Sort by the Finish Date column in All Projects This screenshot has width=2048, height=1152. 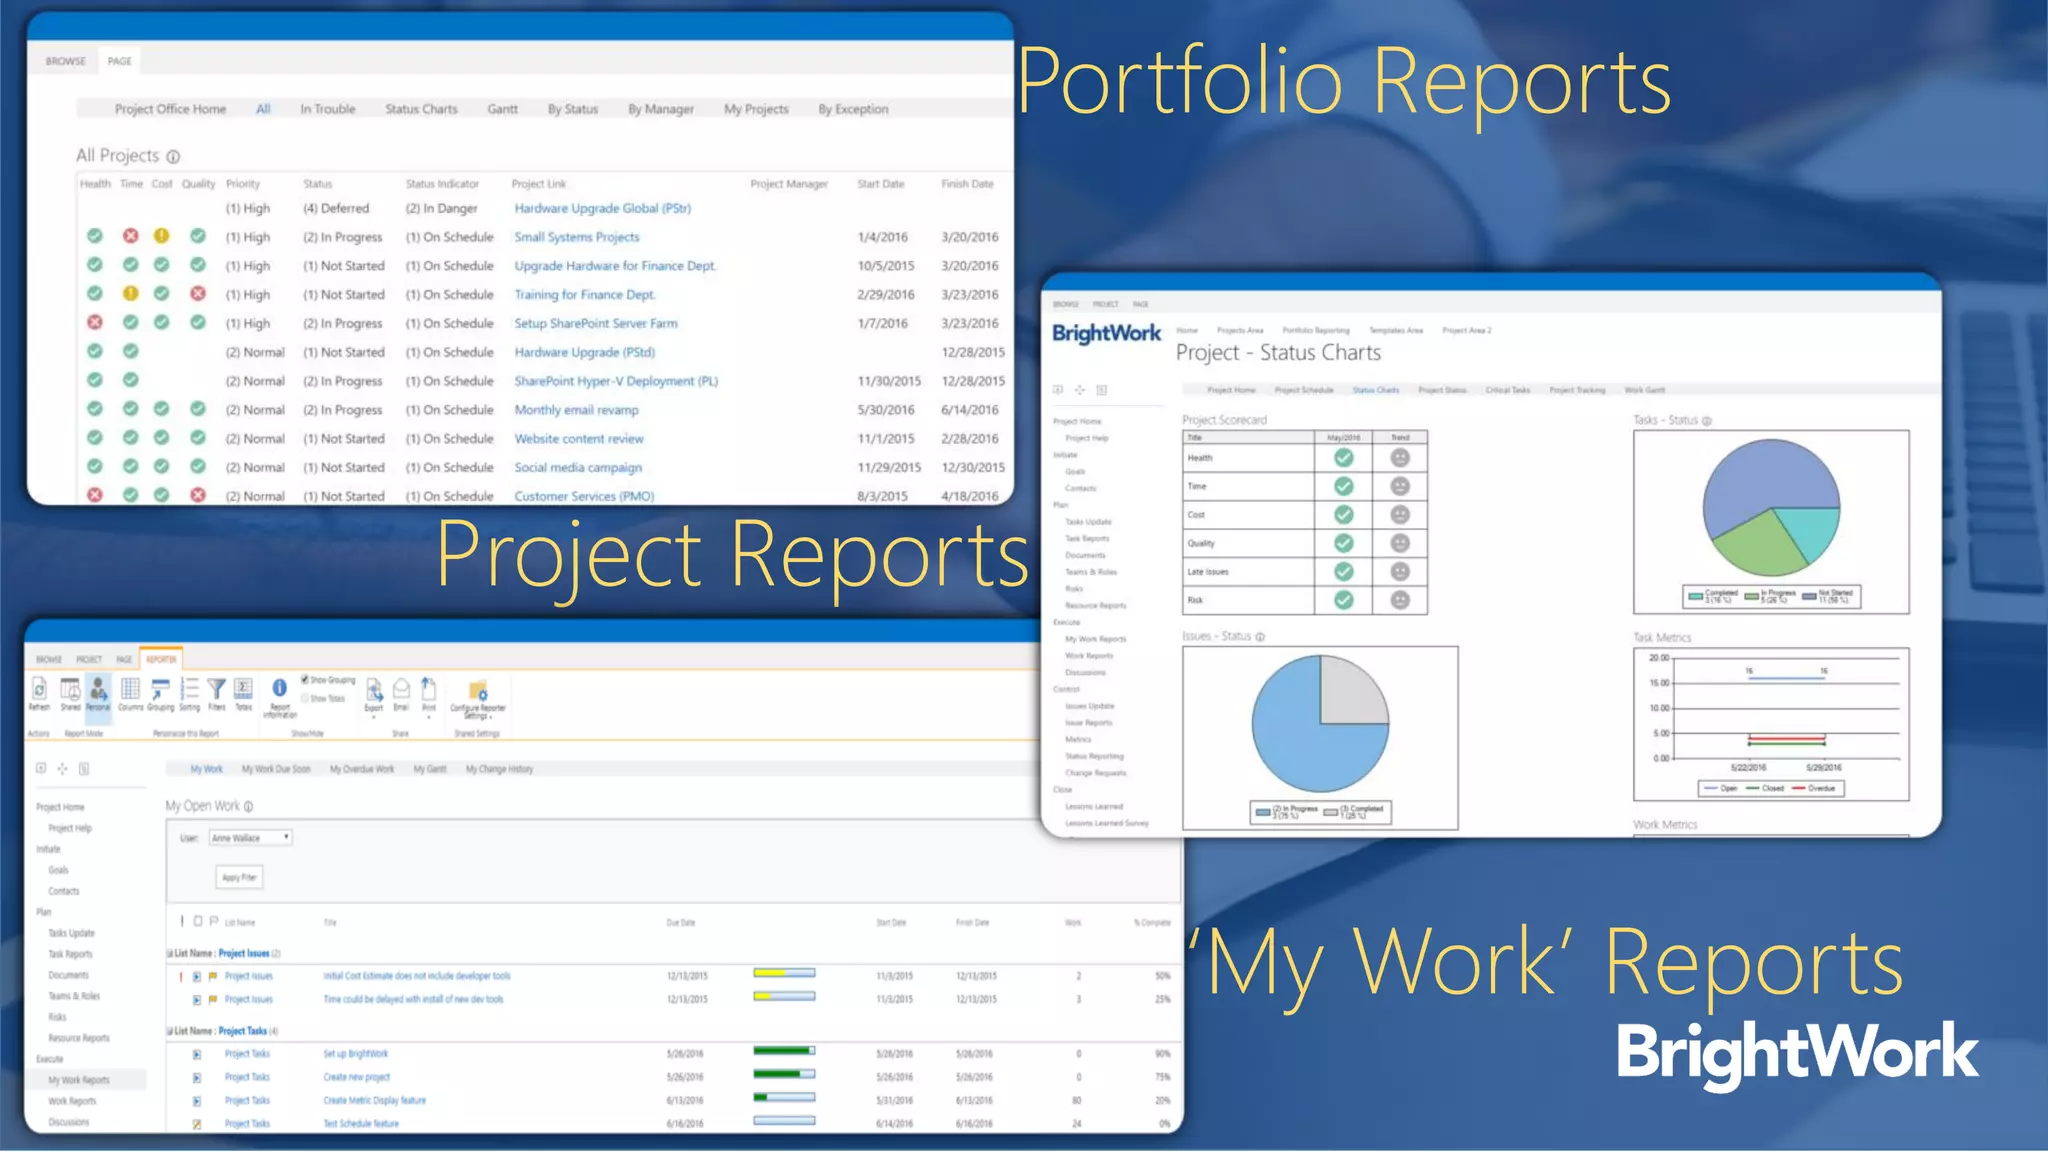967,184
